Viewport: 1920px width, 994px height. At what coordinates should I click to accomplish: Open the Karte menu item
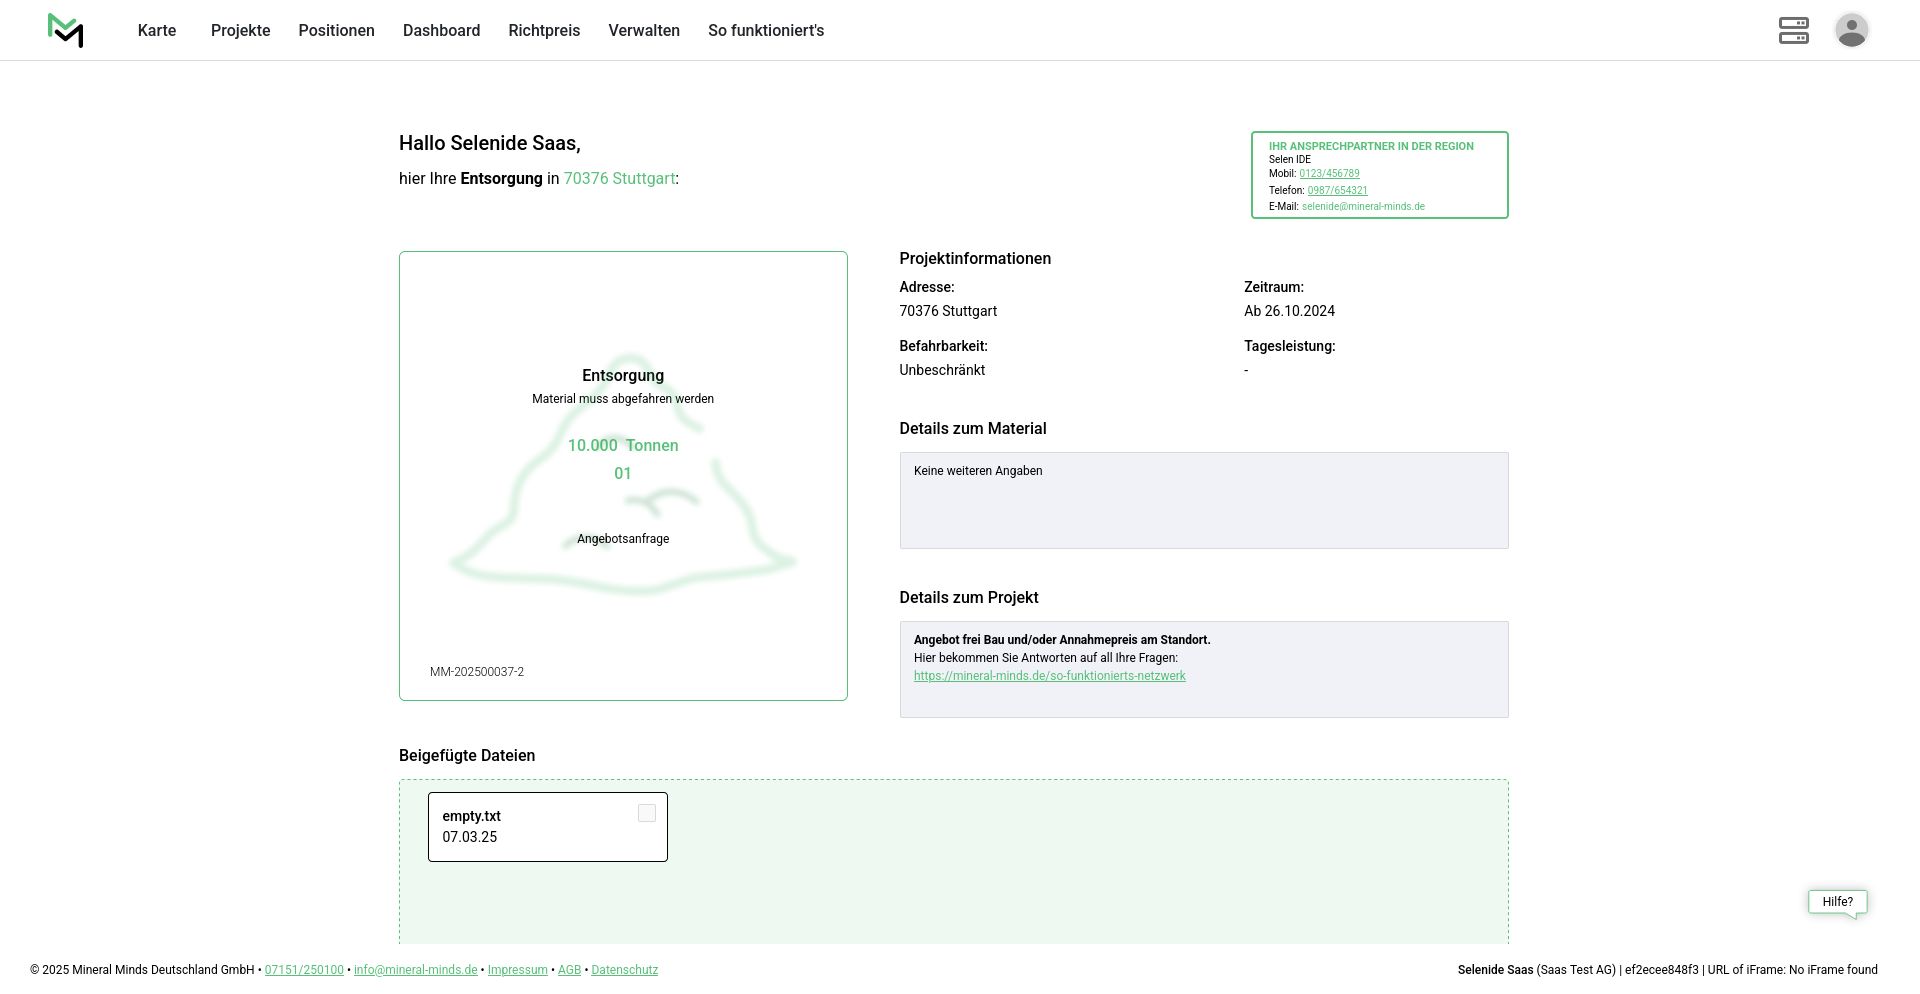(x=157, y=31)
